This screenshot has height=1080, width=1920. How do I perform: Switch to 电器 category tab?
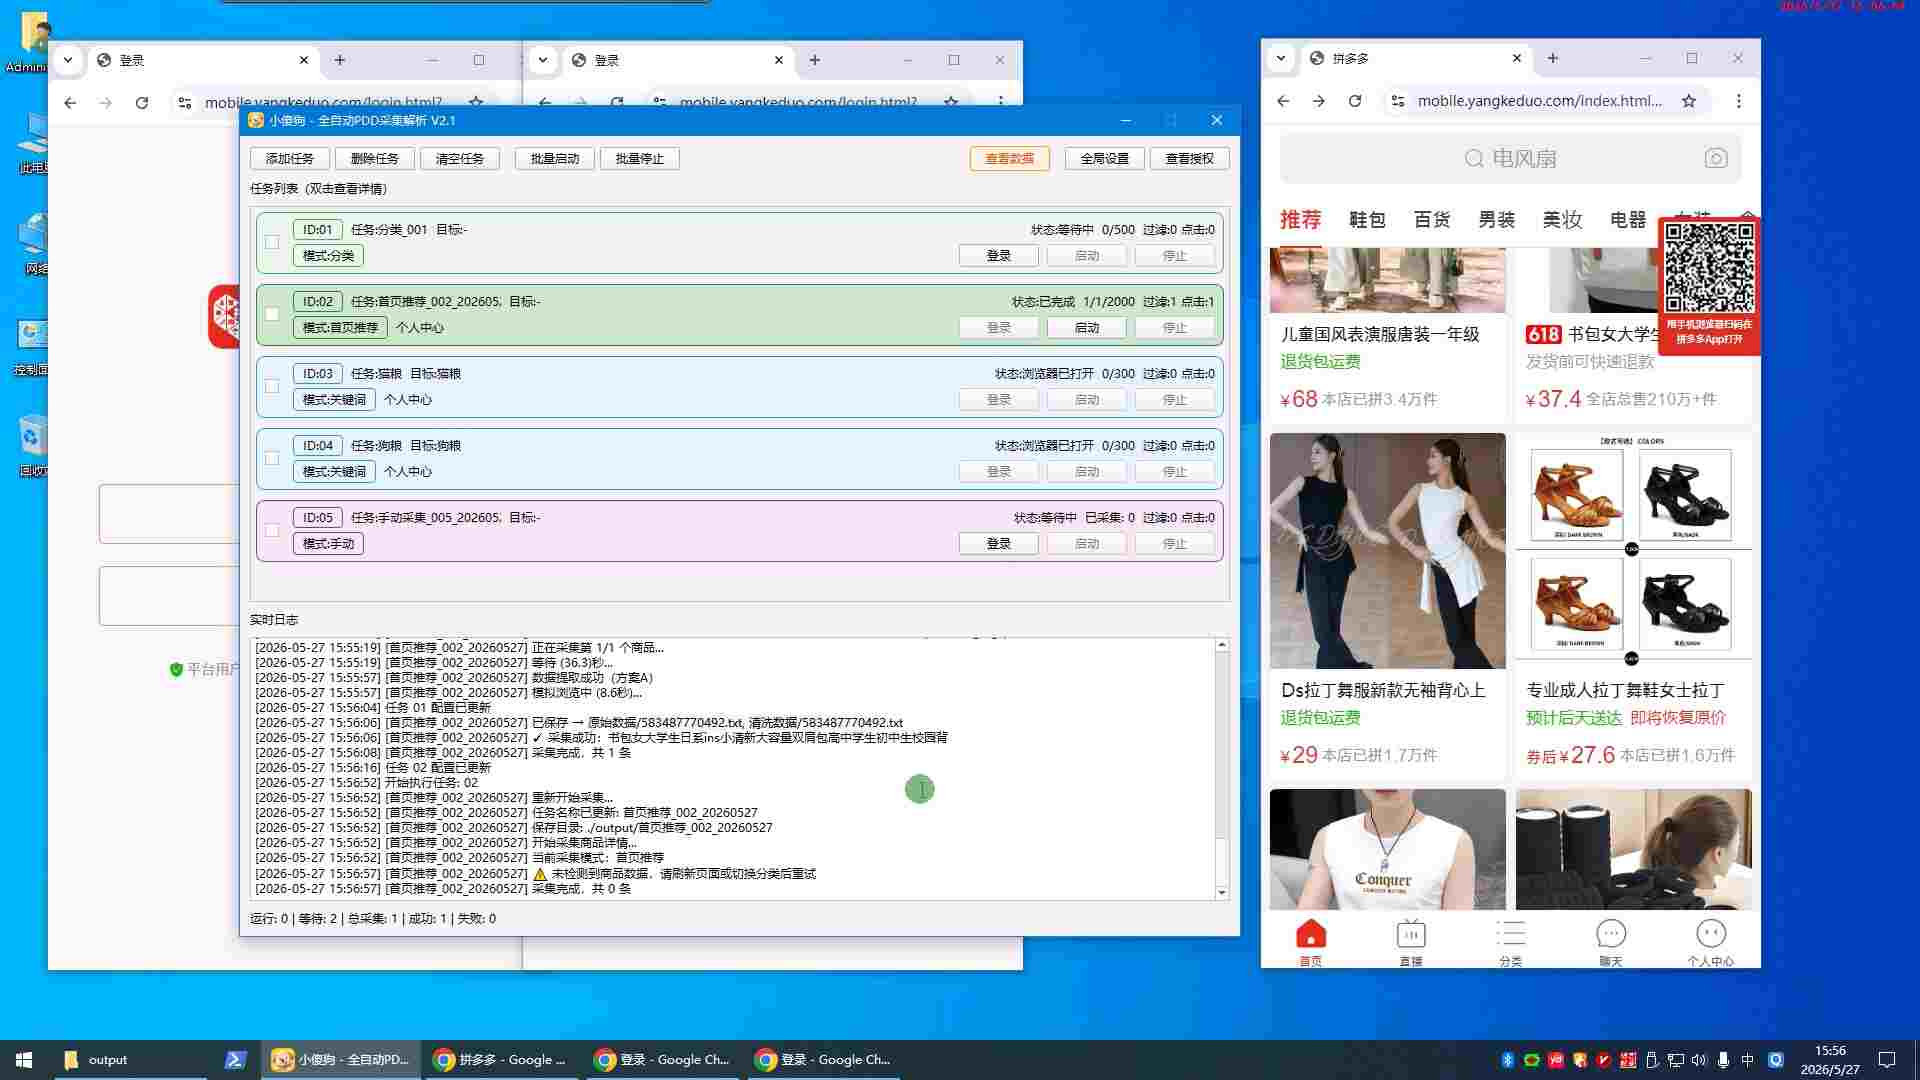pos(1627,220)
